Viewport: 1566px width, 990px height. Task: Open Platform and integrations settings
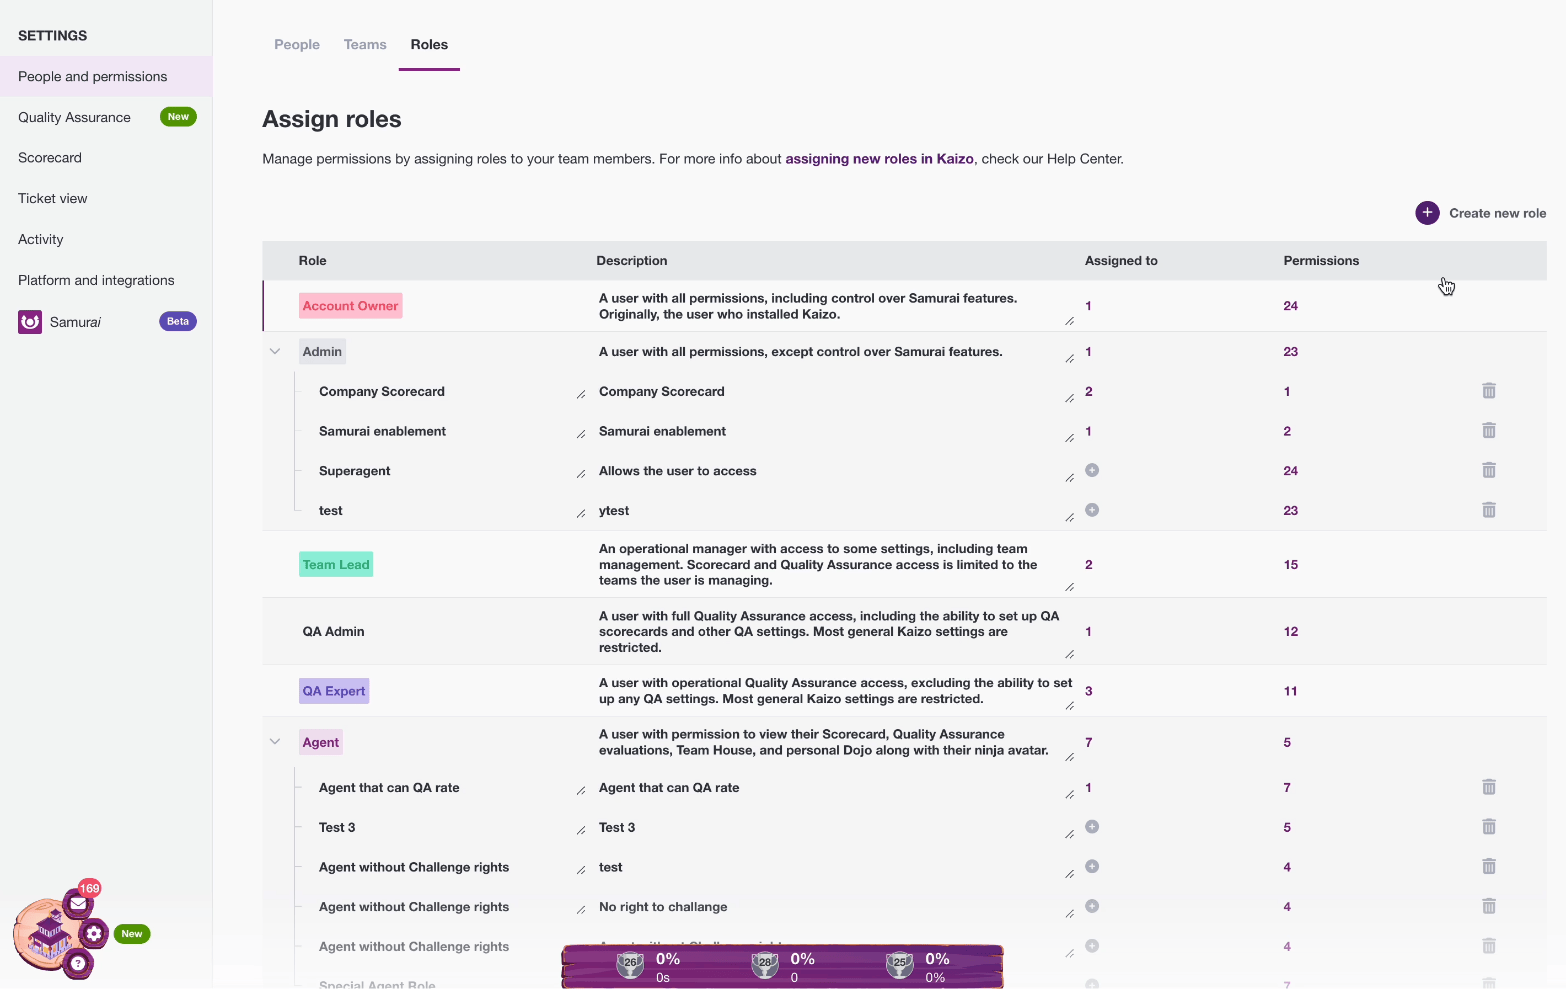coord(106,281)
